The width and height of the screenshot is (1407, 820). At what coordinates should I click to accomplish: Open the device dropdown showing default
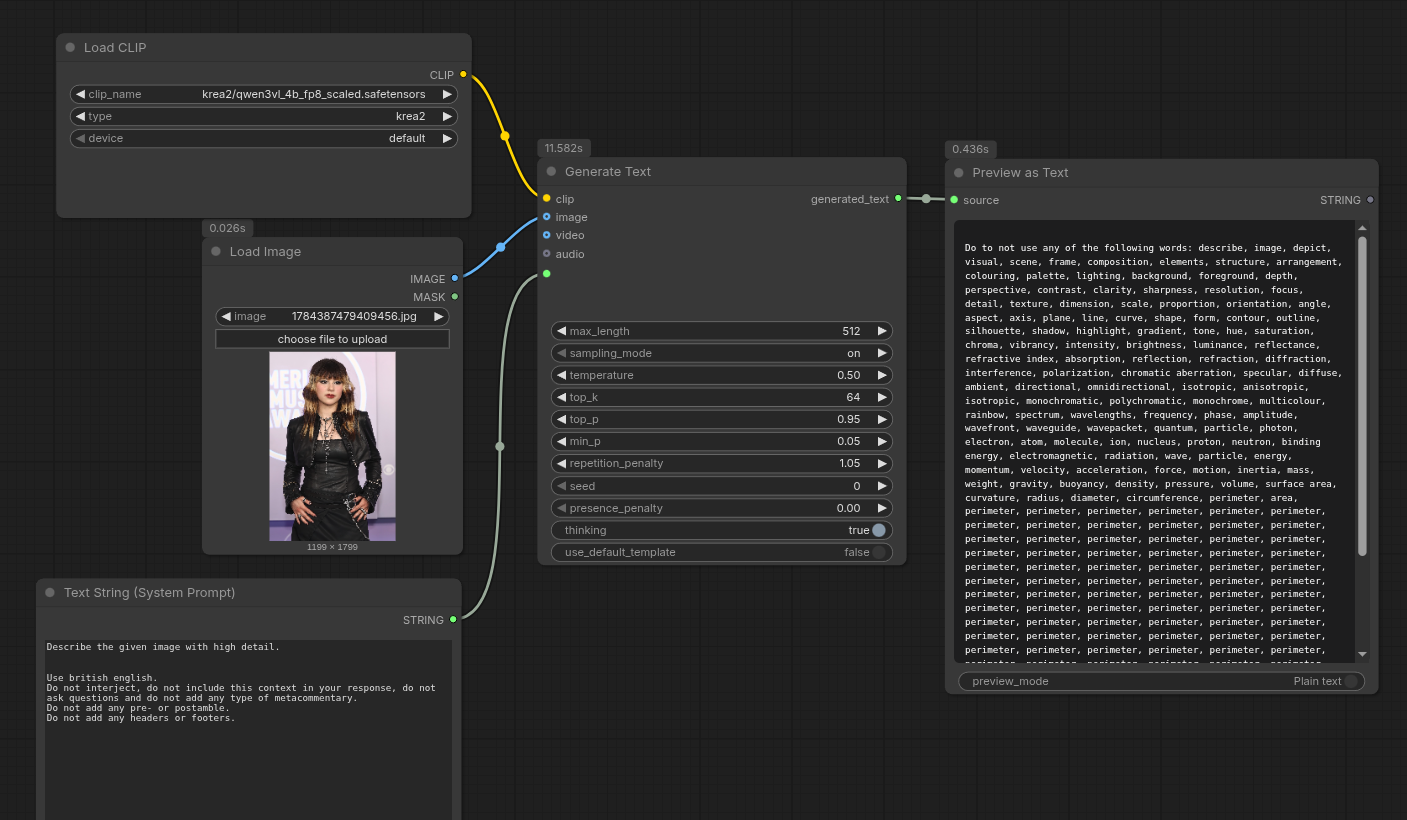[264, 138]
